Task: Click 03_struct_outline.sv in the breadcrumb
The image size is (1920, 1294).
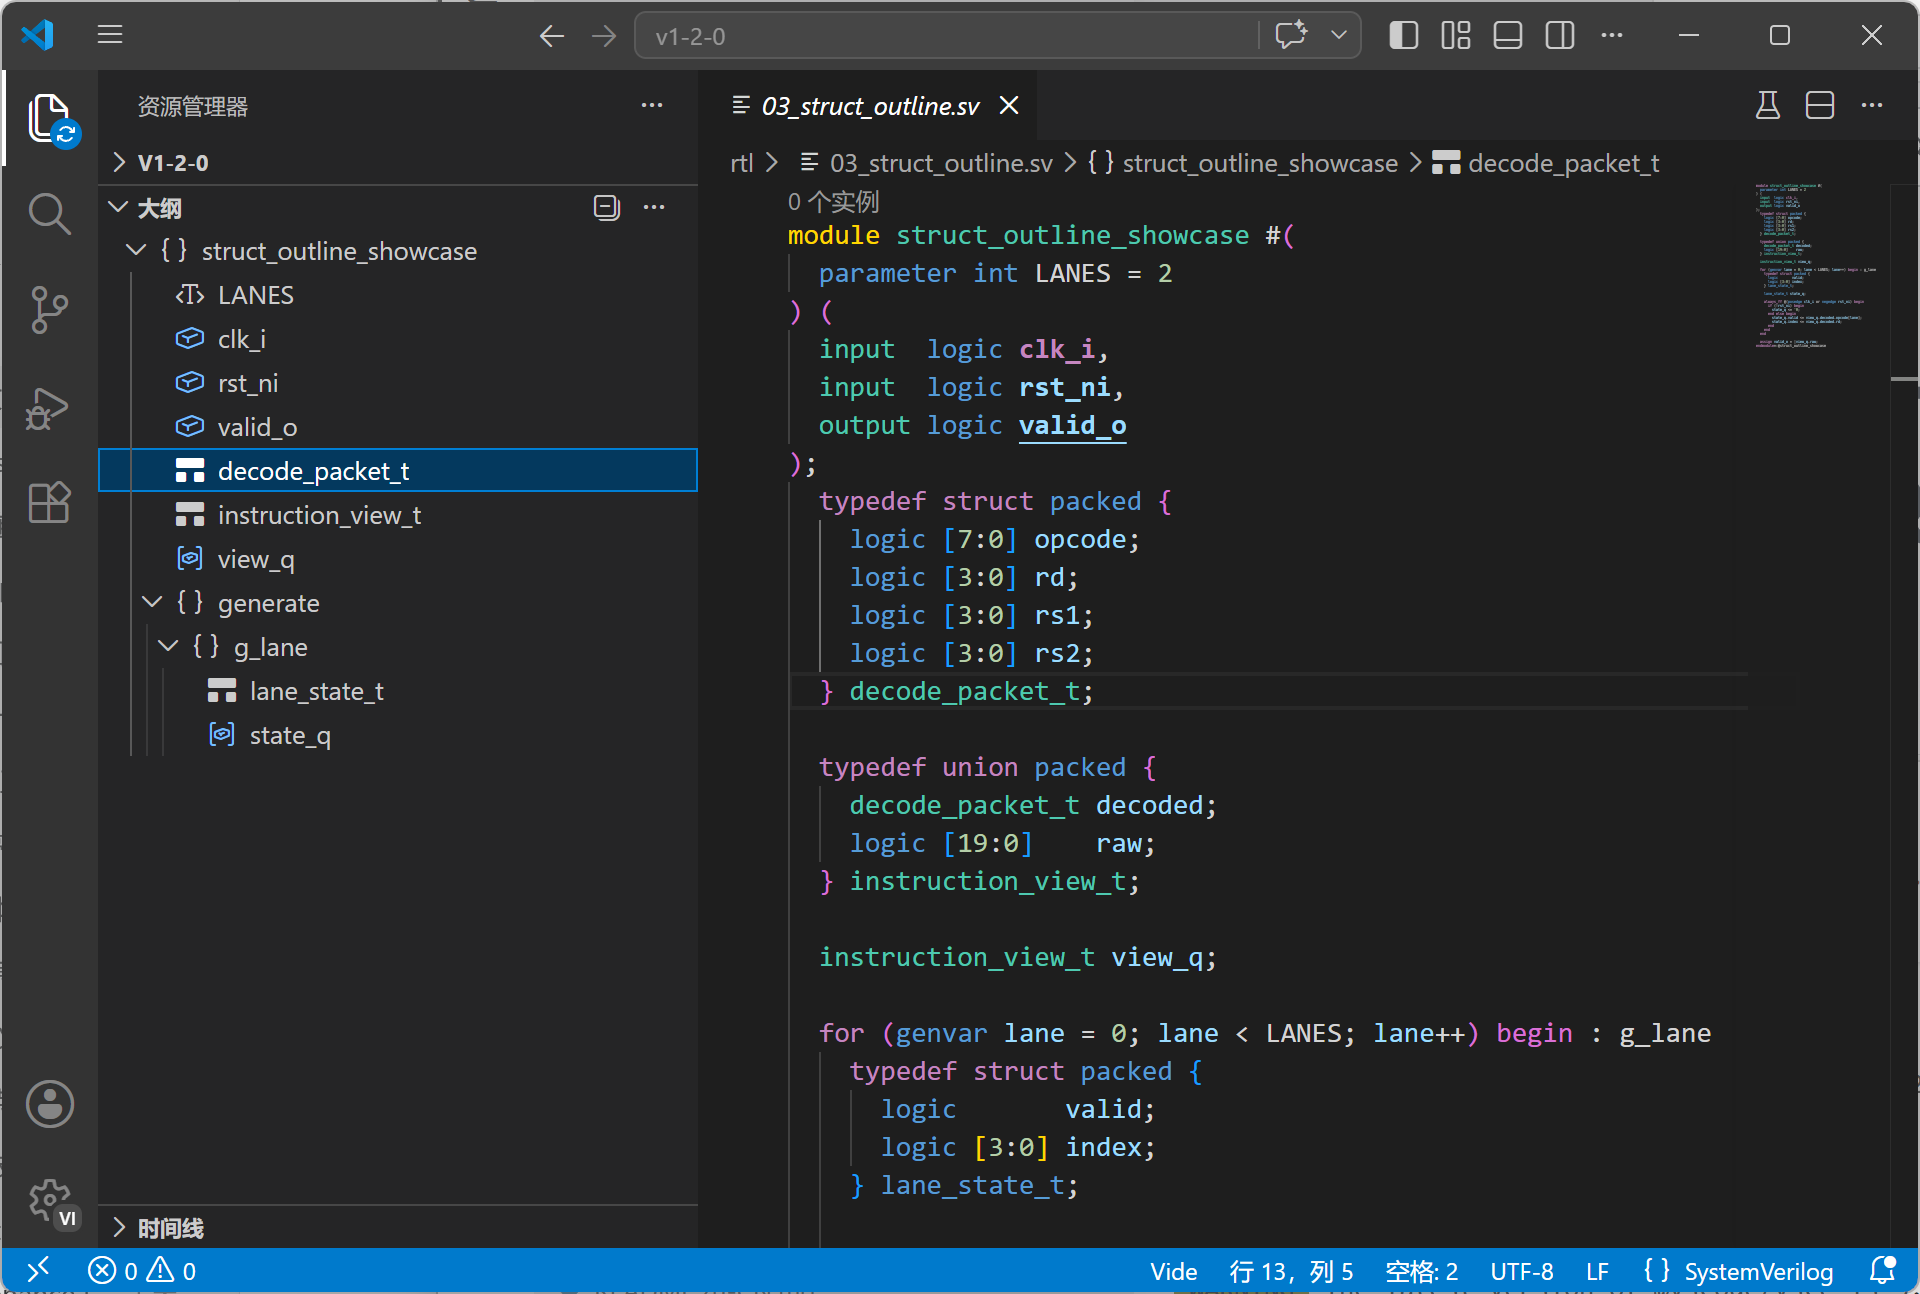Action: pos(941,163)
